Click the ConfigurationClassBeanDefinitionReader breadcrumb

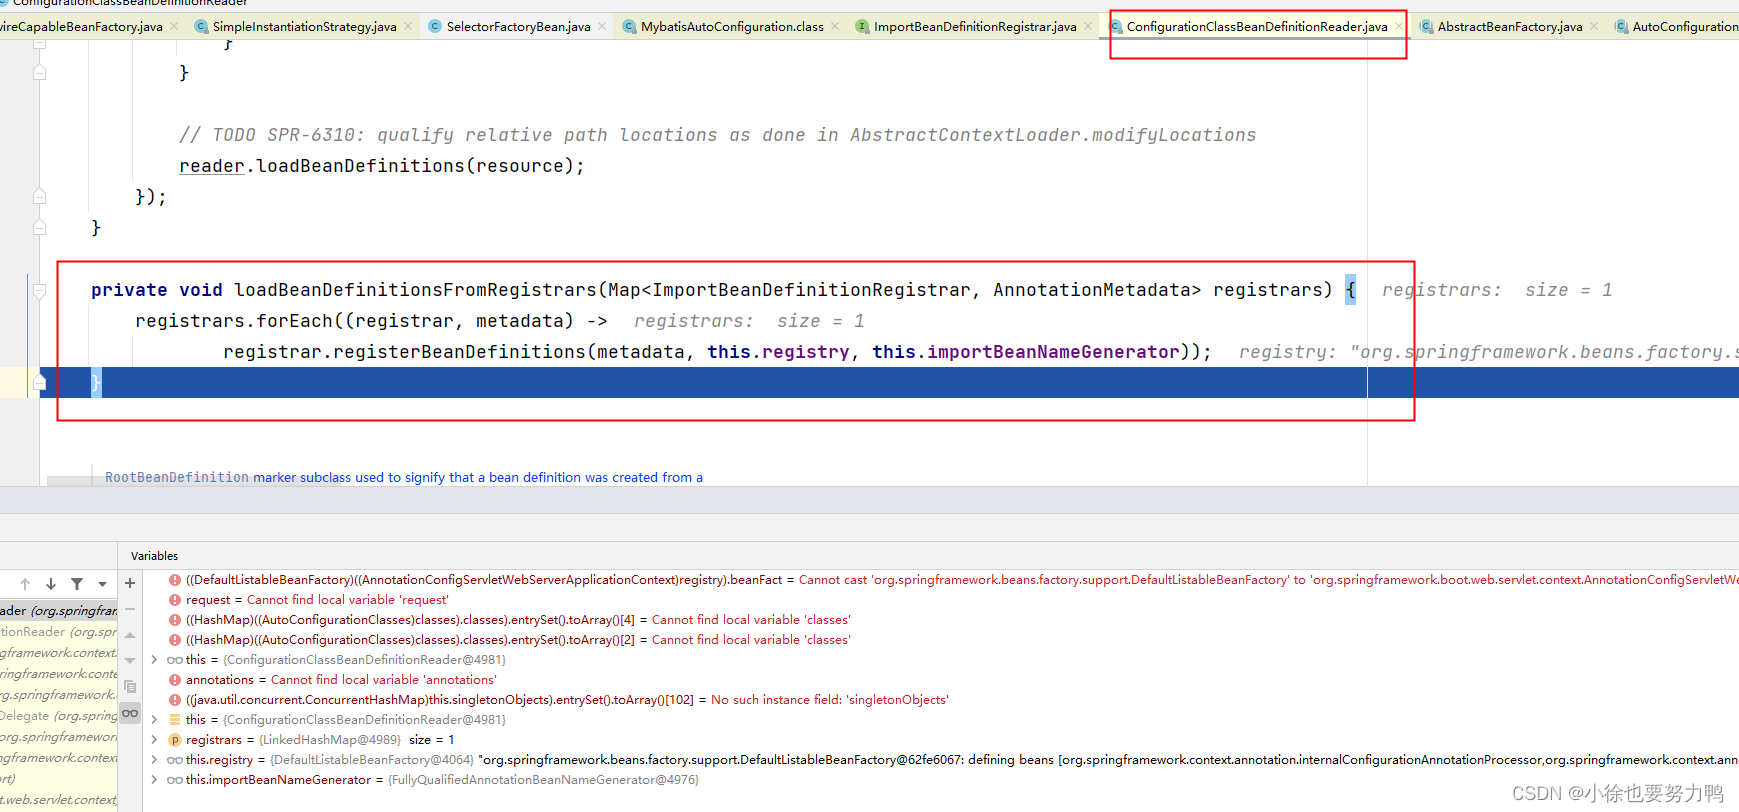(x=130, y=3)
